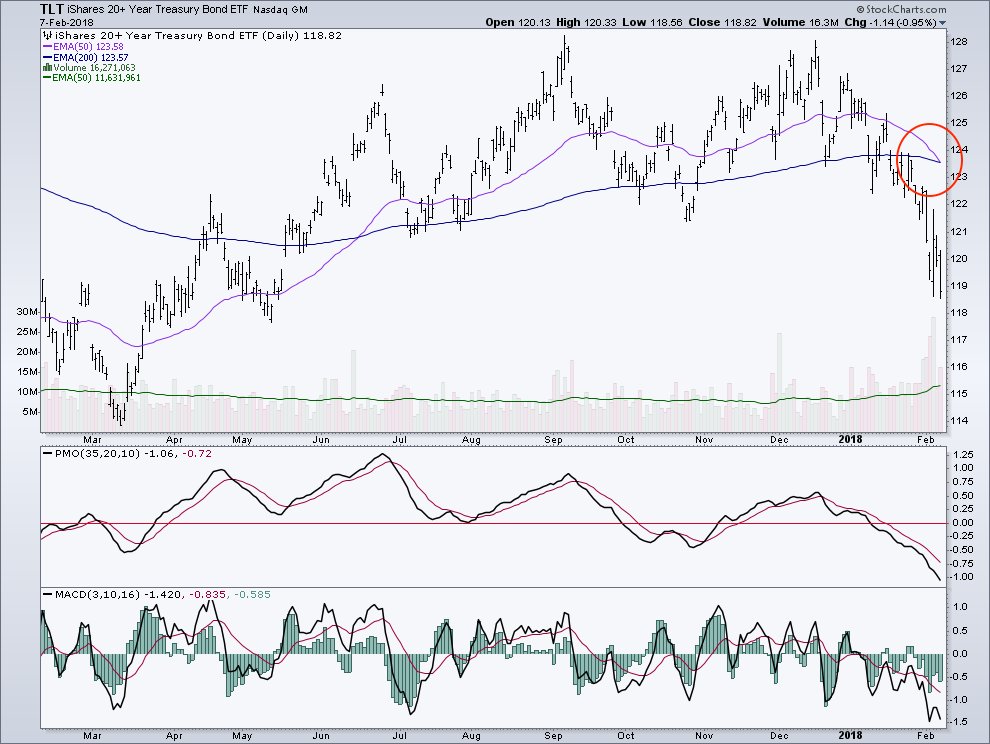The width and height of the screenshot is (990, 744).
Task: Click the 2018 marker on price time axis
Action: (x=850, y=439)
